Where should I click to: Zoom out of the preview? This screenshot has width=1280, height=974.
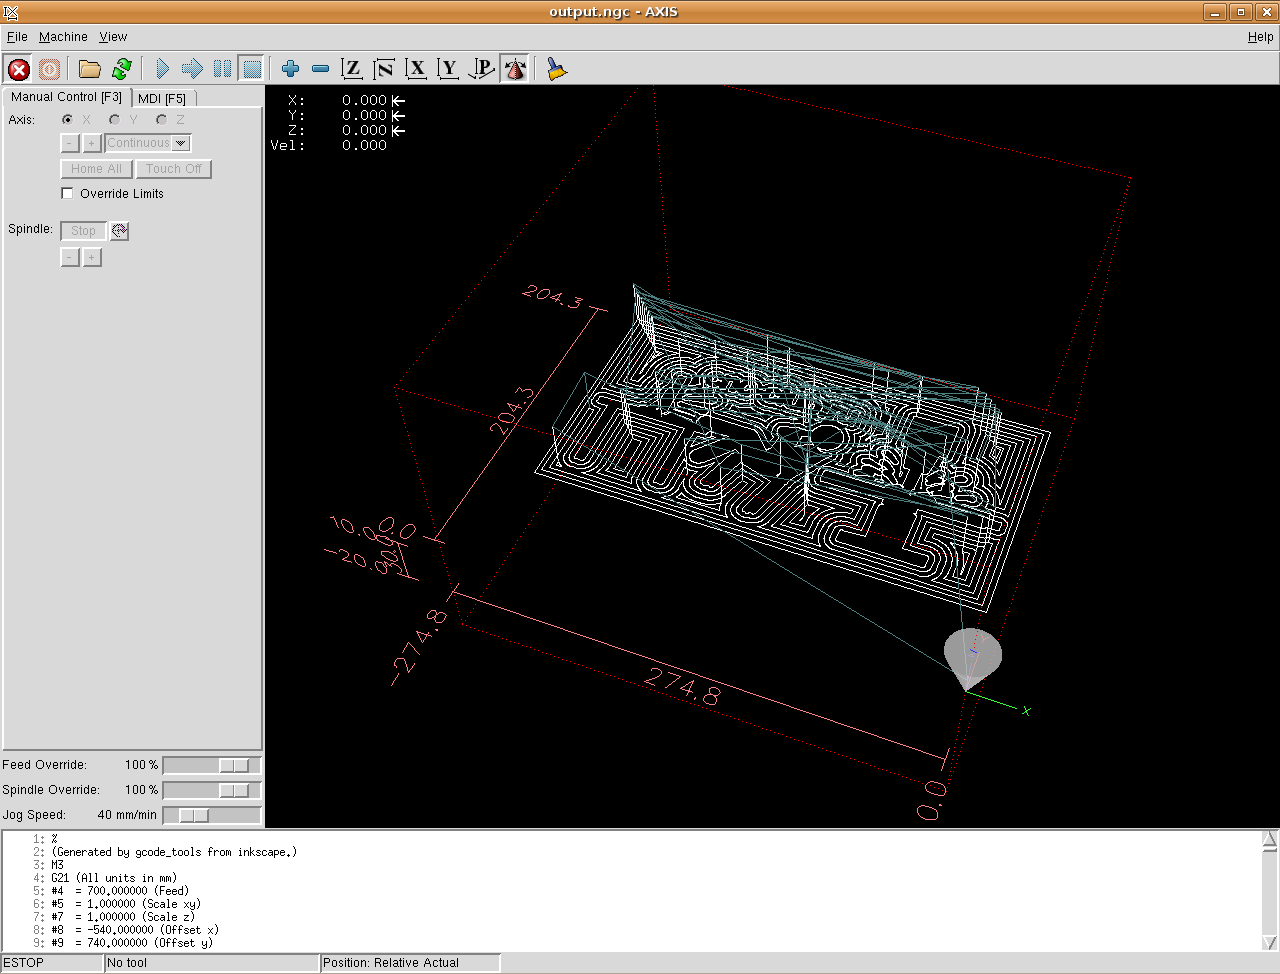[x=321, y=69]
